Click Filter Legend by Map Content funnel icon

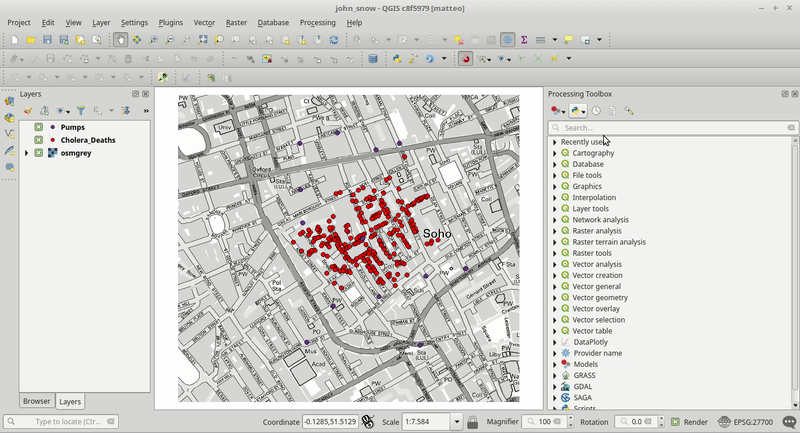pyautogui.click(x=81, y=111)
